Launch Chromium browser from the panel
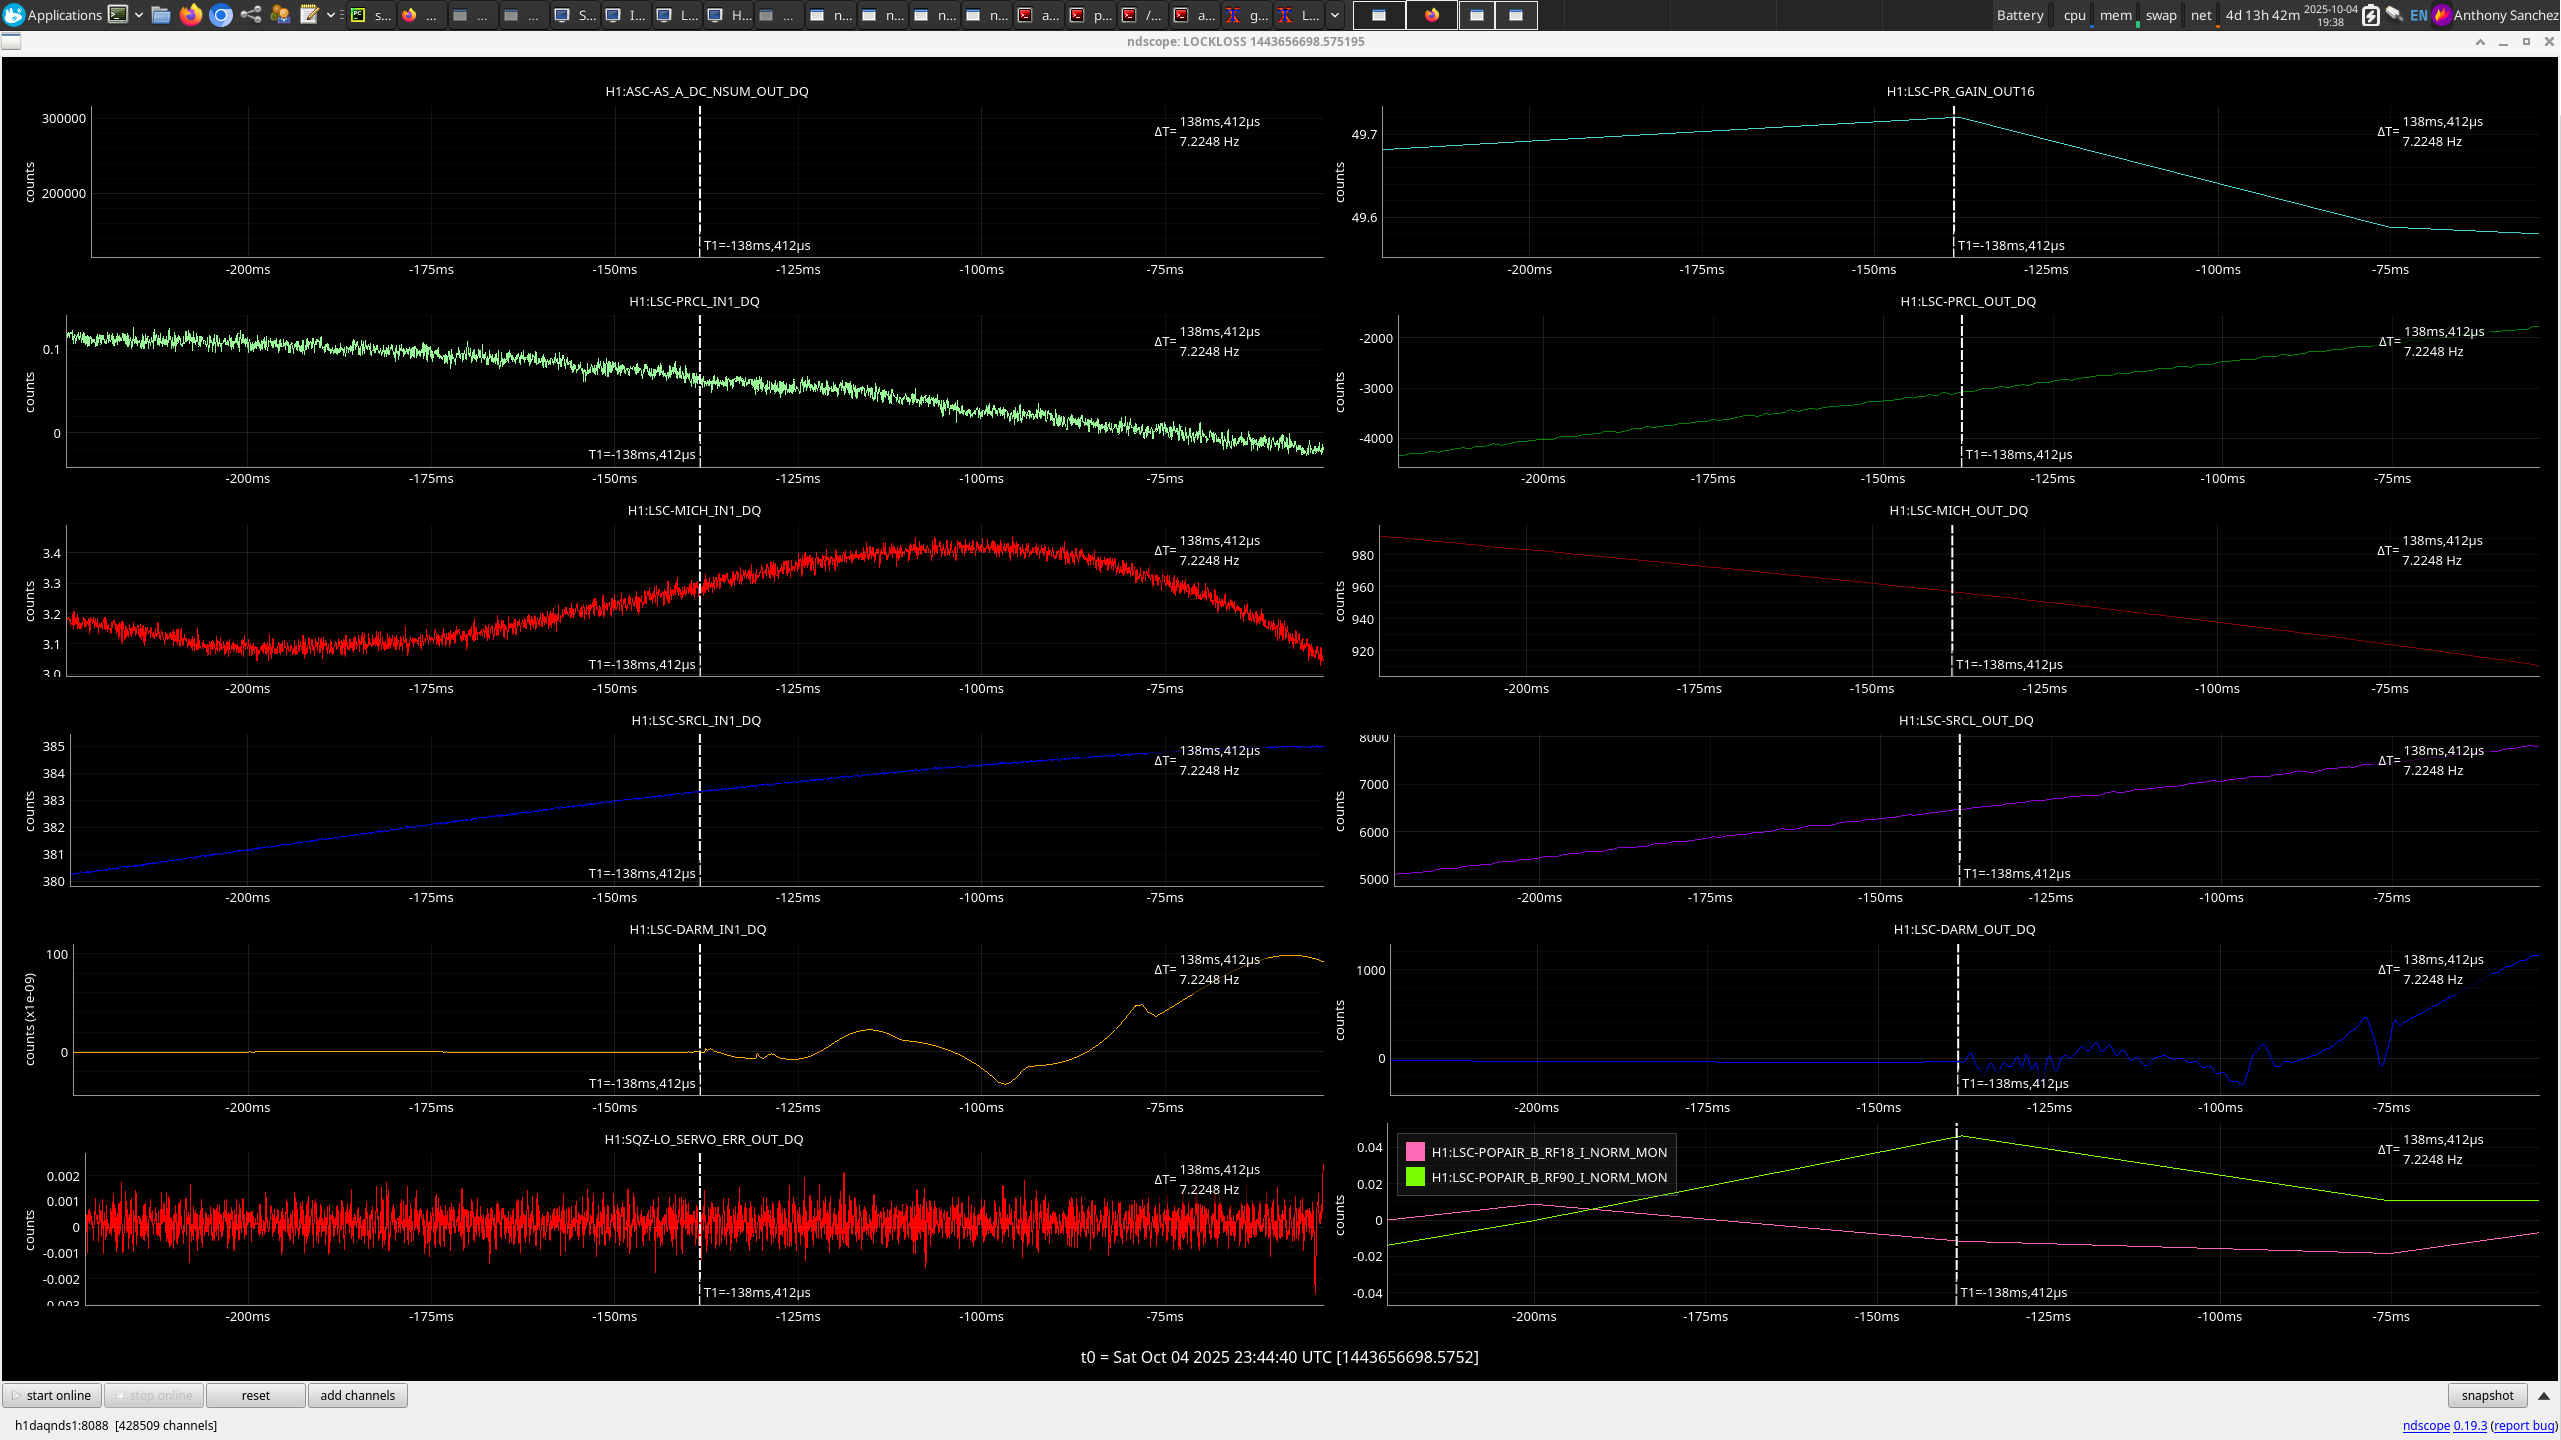Image resolution: width=2561 pixels, height=1440 pixels. [x=221, y=14]
